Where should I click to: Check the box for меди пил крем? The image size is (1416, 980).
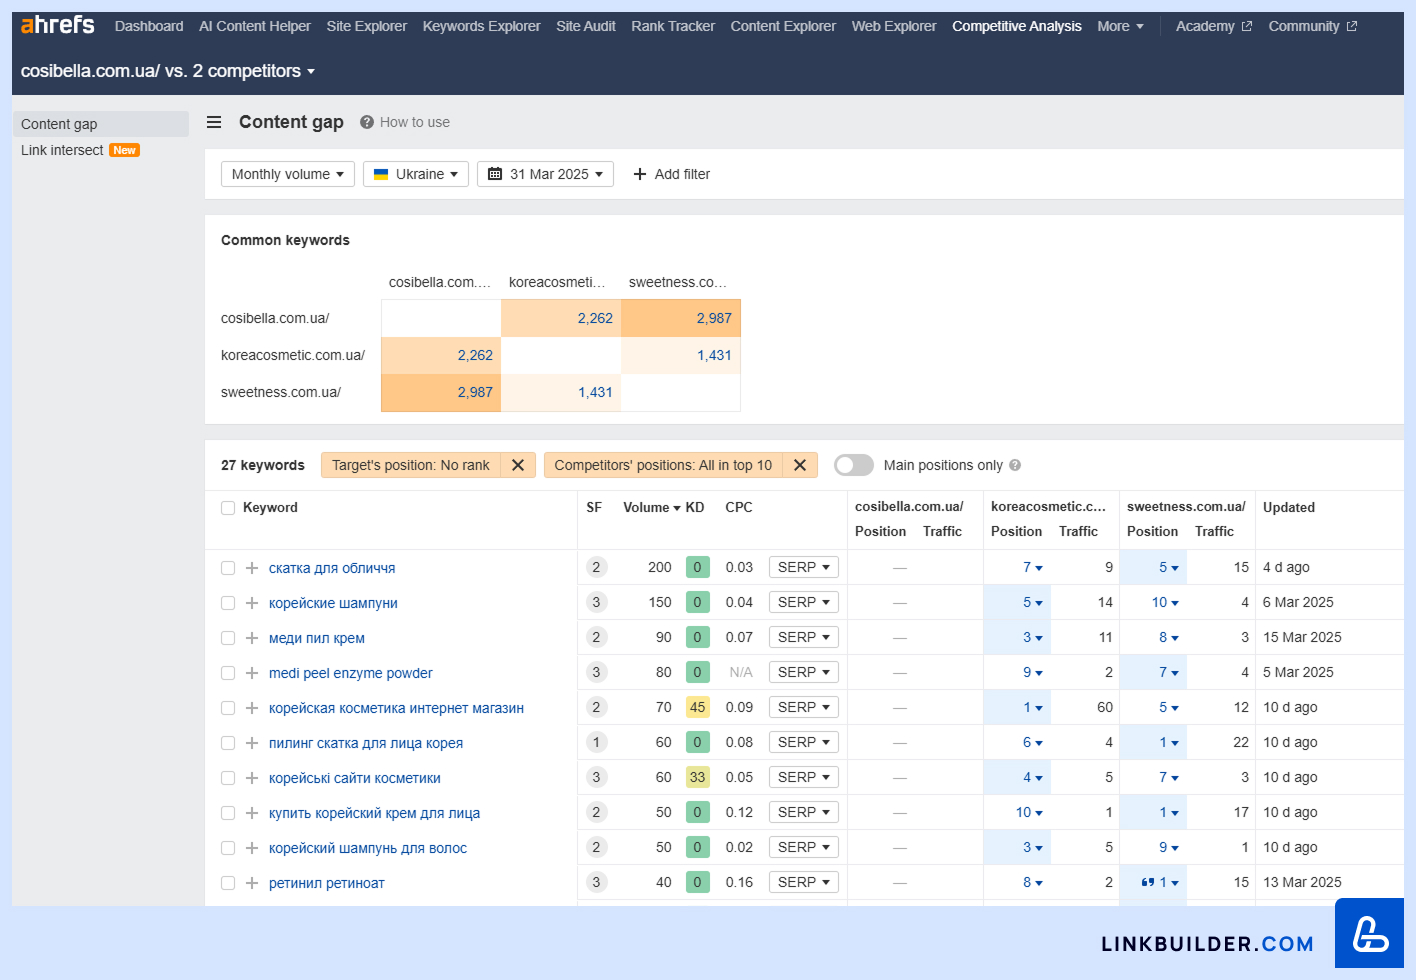(x=228, y=638)
